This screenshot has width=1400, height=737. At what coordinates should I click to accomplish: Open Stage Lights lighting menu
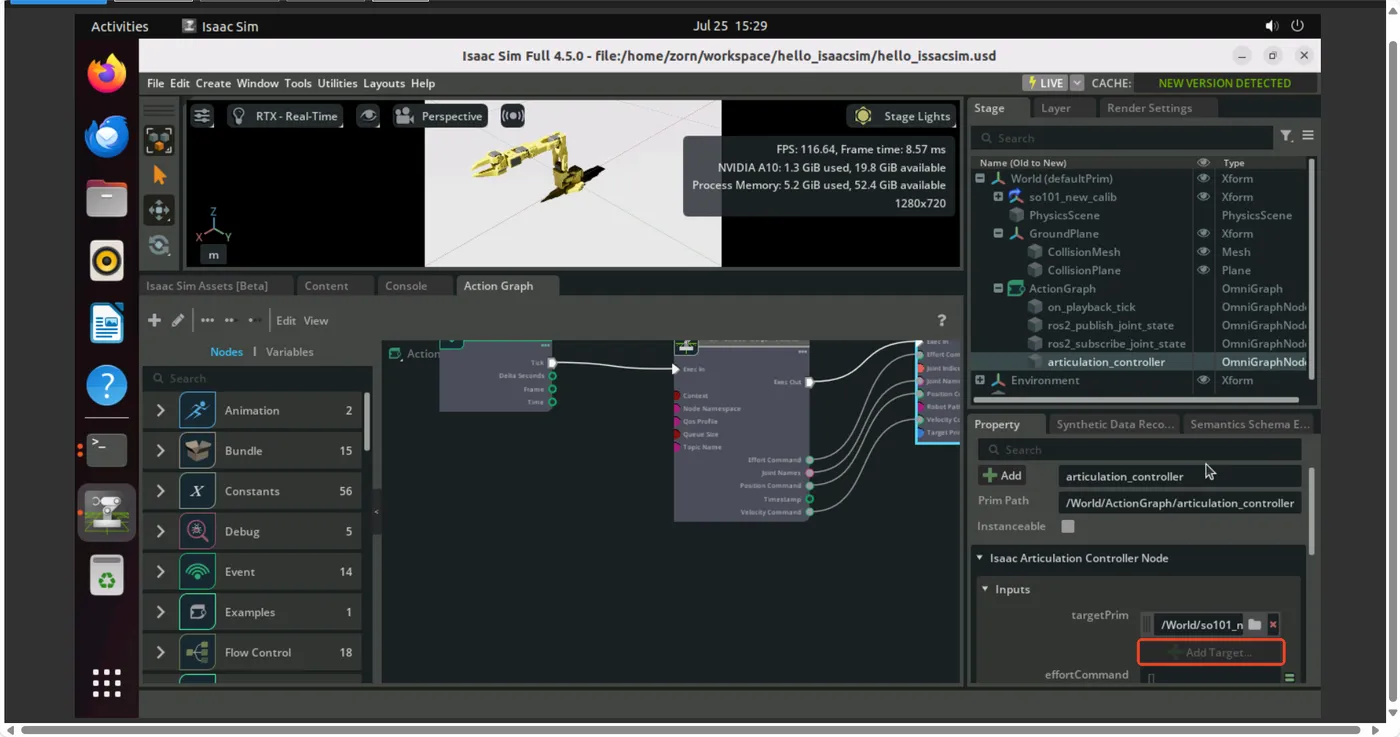pyautogui.click(x=903, y=116)
